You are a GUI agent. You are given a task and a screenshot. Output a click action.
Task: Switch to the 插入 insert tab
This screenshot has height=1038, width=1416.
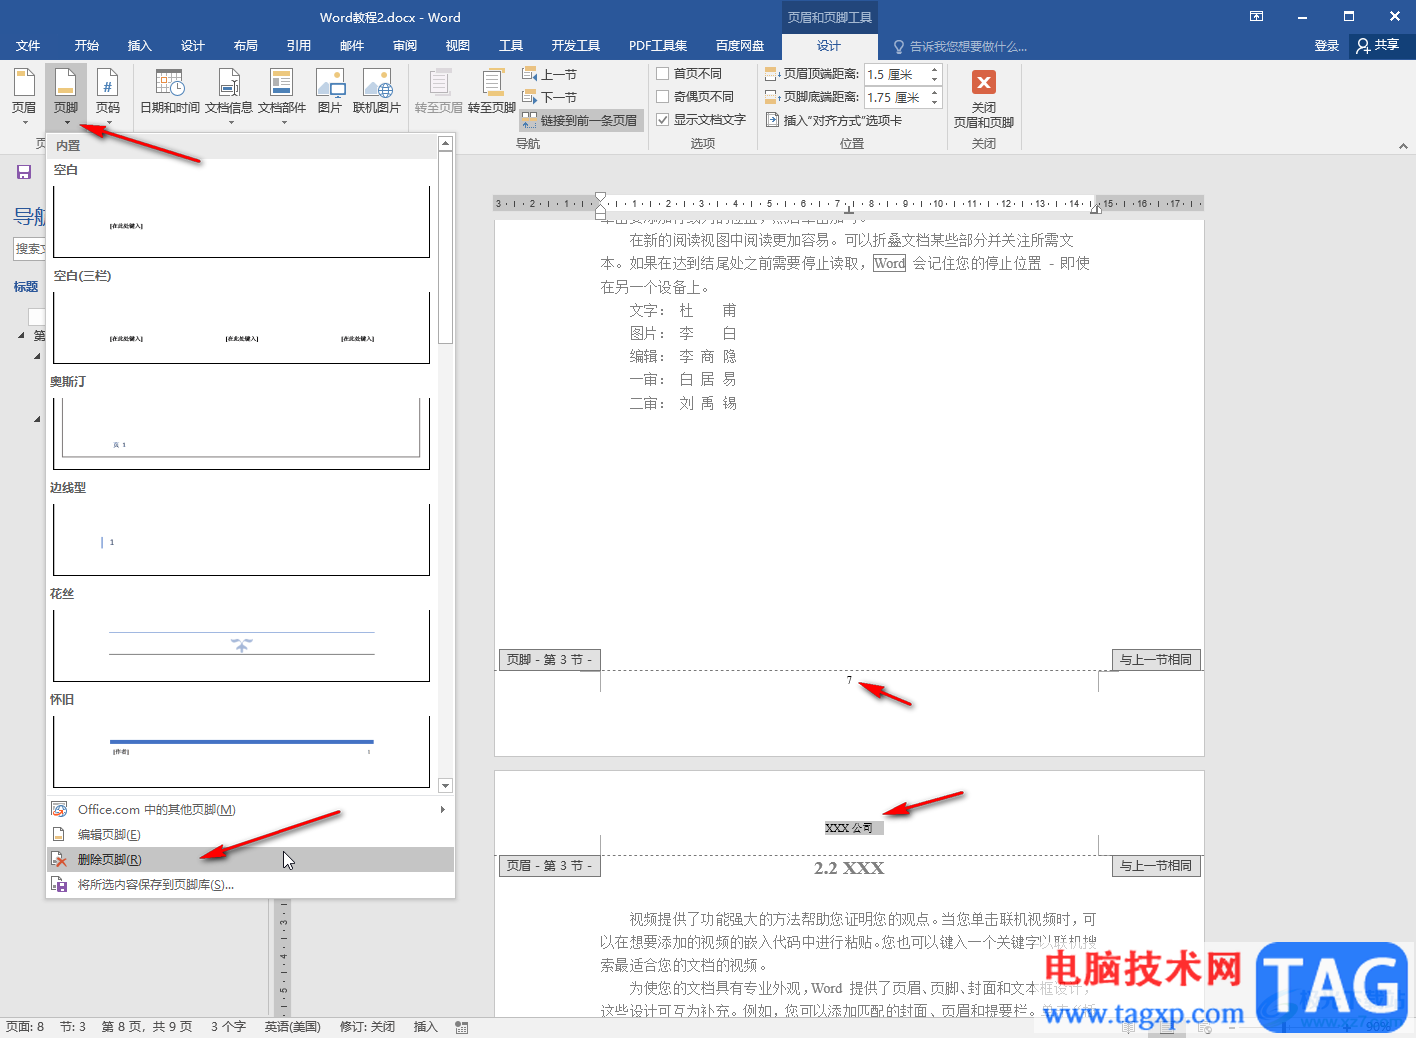(x=140, y=46)
